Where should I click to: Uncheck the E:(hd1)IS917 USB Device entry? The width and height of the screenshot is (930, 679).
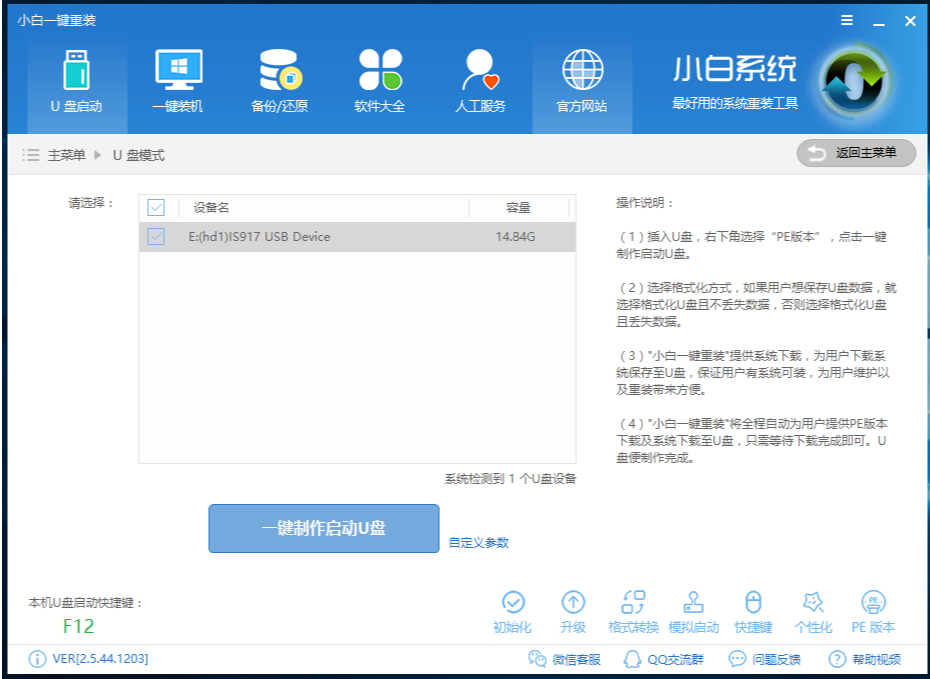155,238
